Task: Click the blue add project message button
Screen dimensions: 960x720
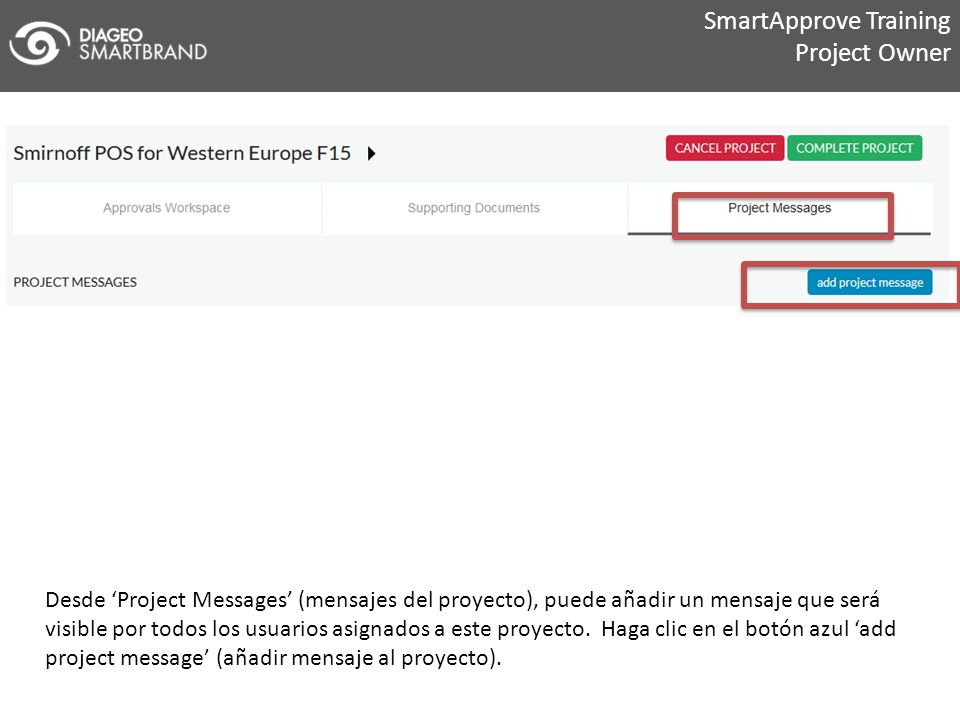Action: (869, 282)
